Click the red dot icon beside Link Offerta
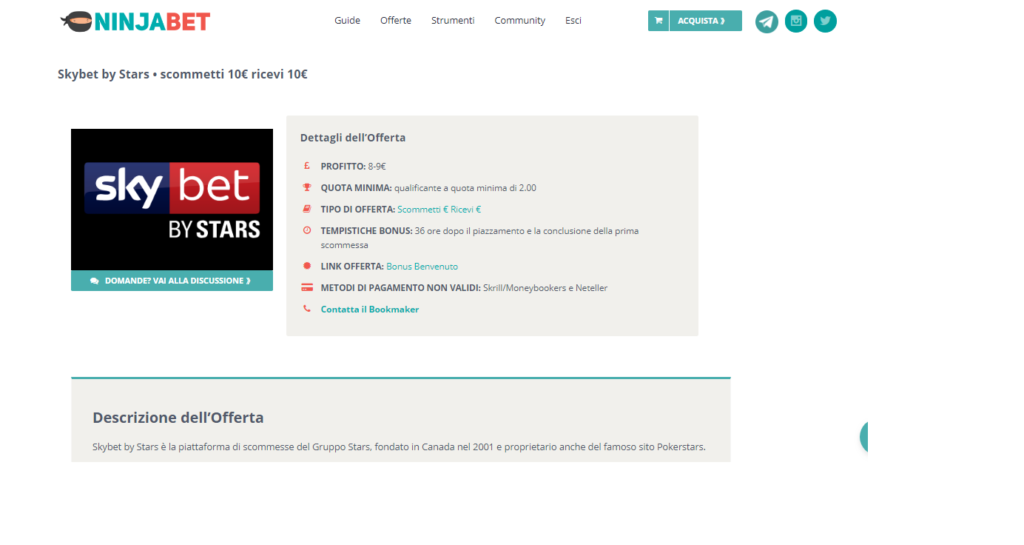The height and width of the screenshot is (545, 1024). (x=307, y=266)
